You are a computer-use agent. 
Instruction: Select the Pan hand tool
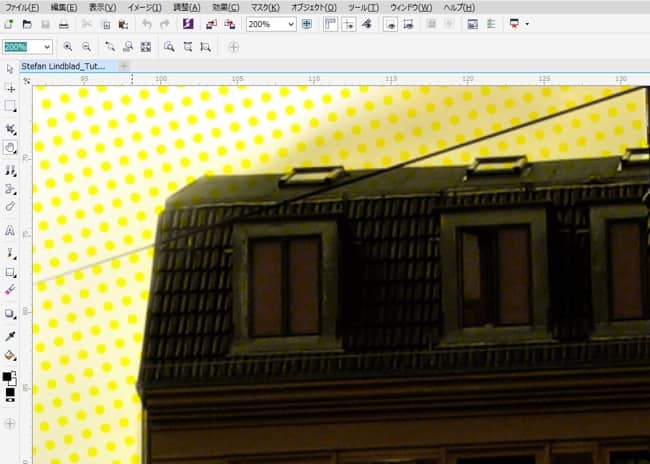[x=10, y=147]
